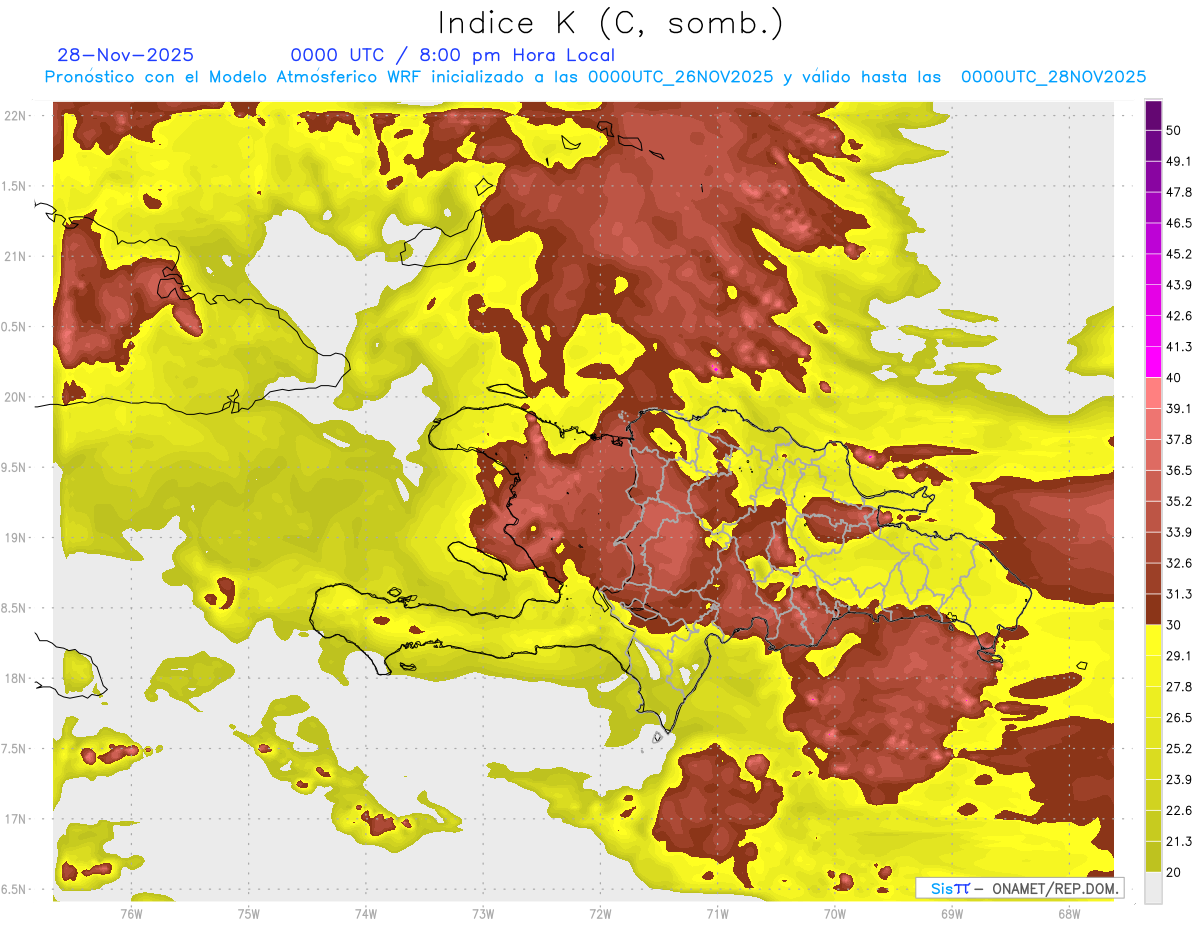
Task: Click the '36.5' colour scale value
Action: click(x=1179, y=470)
